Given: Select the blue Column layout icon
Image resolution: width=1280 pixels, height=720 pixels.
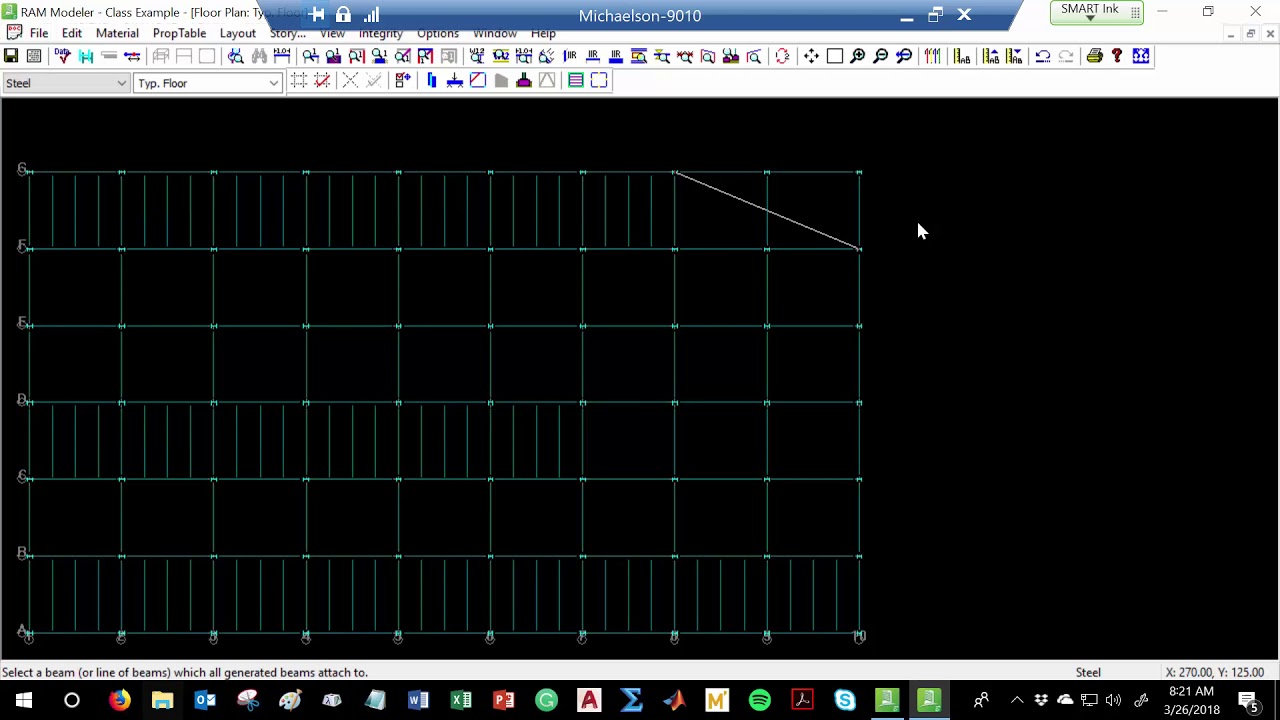Looking at the screenshot, I should coord(432,81).
